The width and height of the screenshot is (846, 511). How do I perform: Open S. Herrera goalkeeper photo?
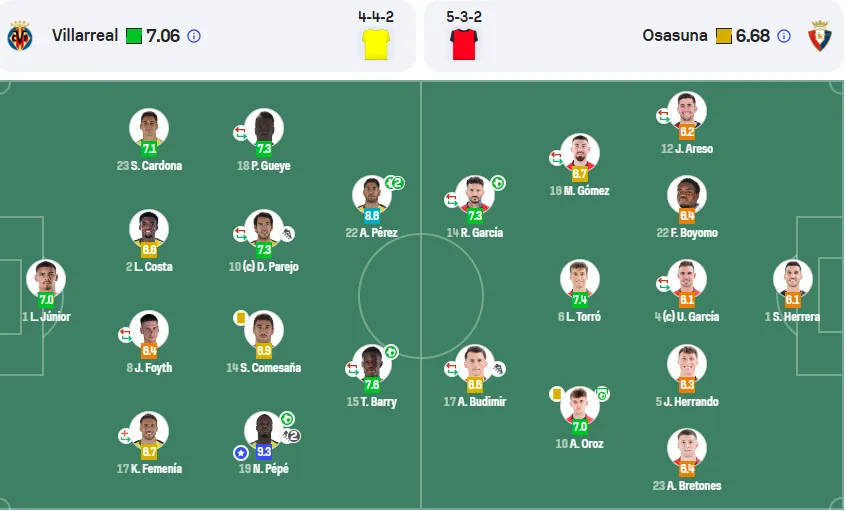point(793,278)
